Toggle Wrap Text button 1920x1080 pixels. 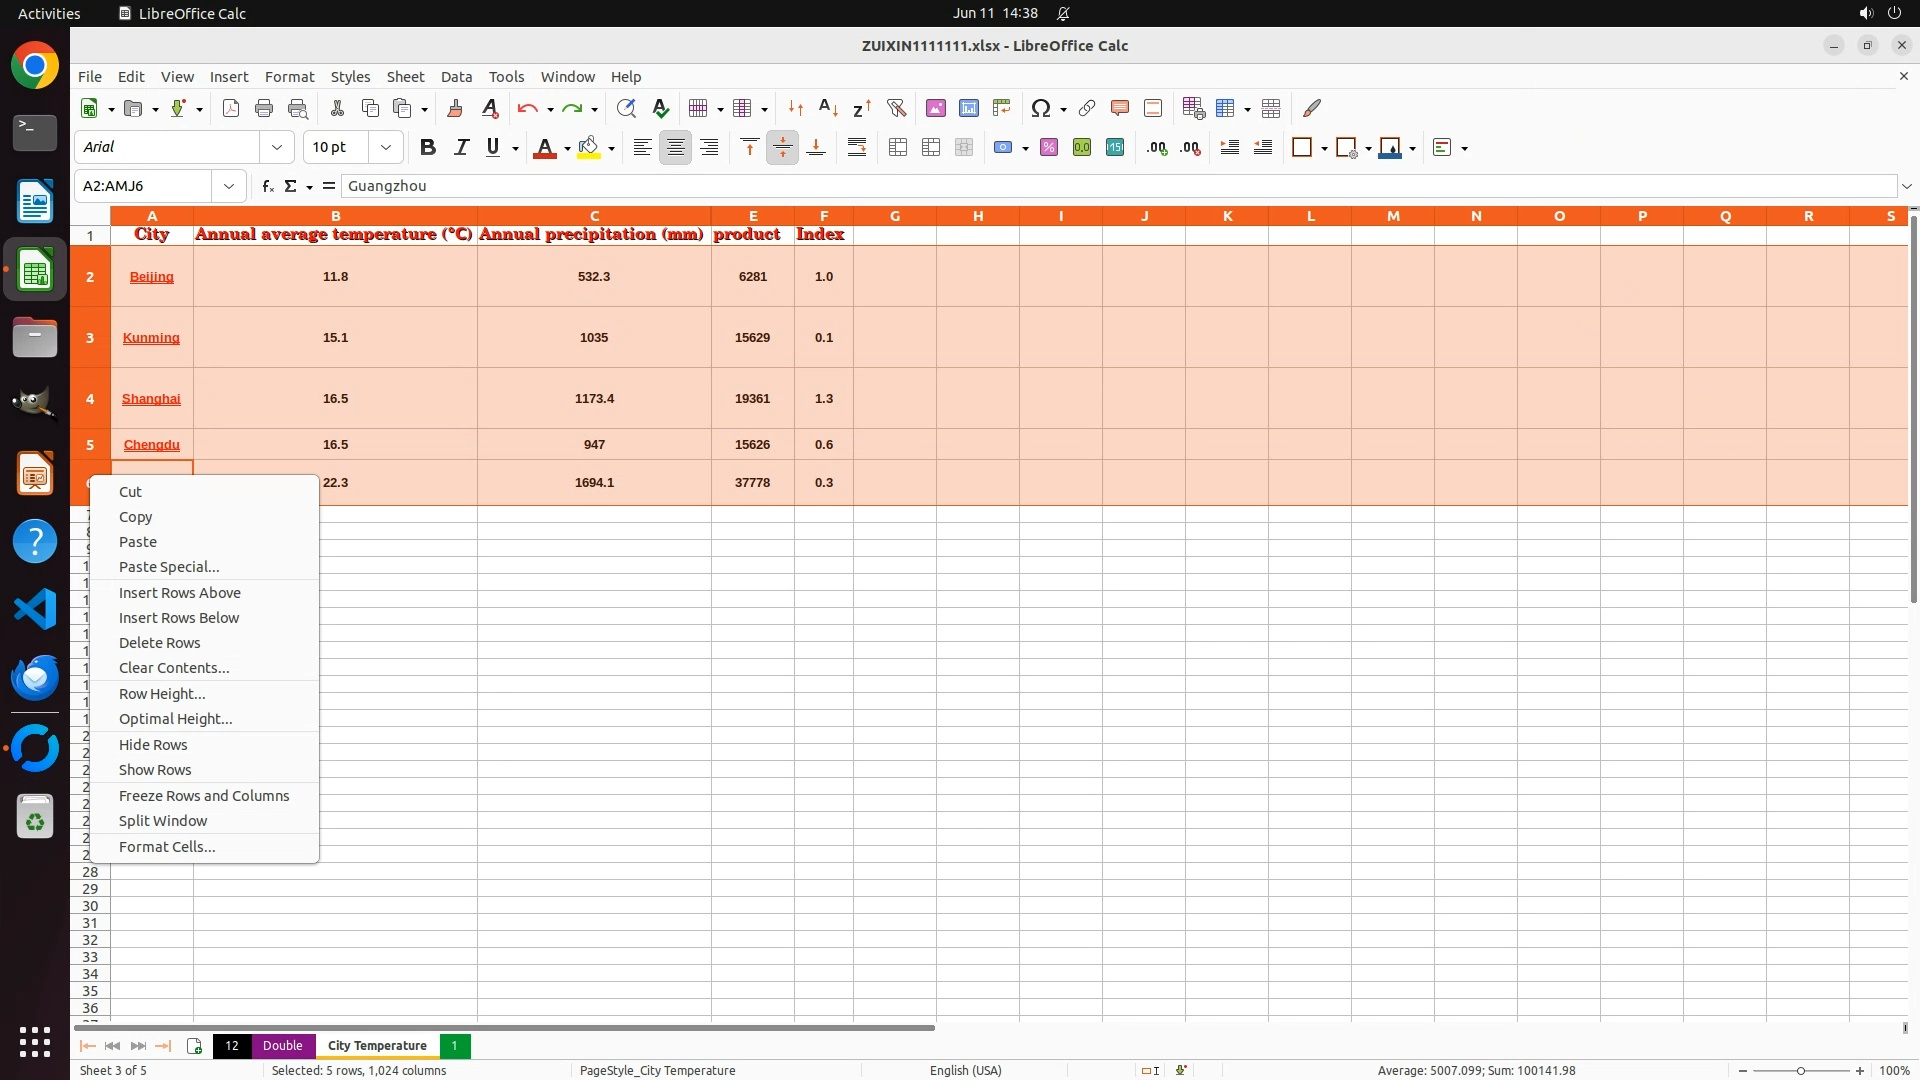coord(857,147)
